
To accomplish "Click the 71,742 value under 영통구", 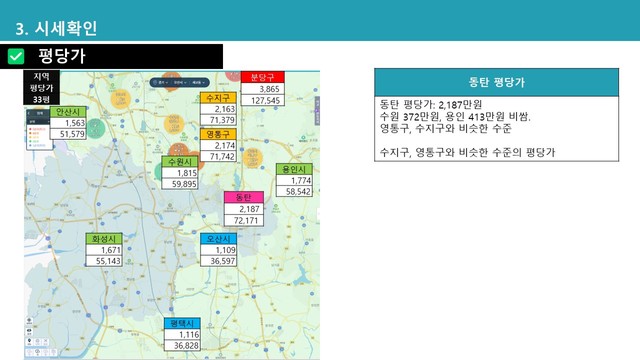I will click(x=218, y=156).
